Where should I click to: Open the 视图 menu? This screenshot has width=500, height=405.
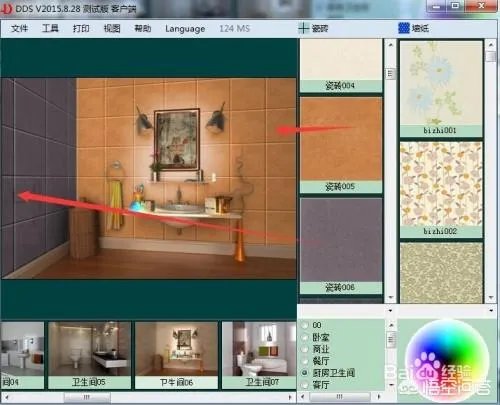coord(112,28)
